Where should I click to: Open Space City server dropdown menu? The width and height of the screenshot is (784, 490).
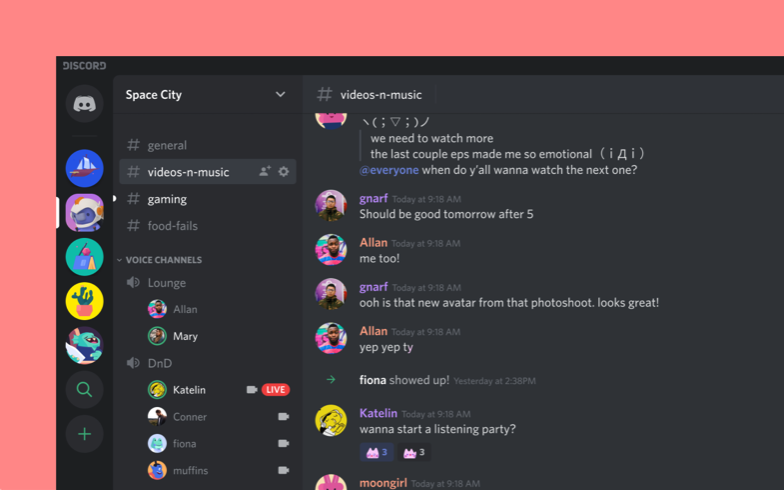(x=280, y=94)
